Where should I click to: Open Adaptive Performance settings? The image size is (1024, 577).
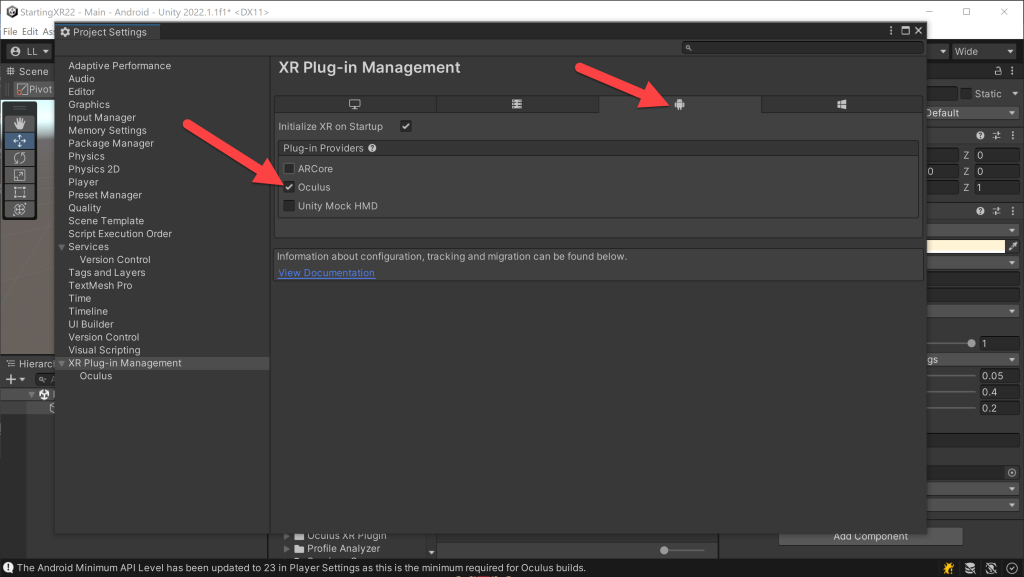(120, 66)
